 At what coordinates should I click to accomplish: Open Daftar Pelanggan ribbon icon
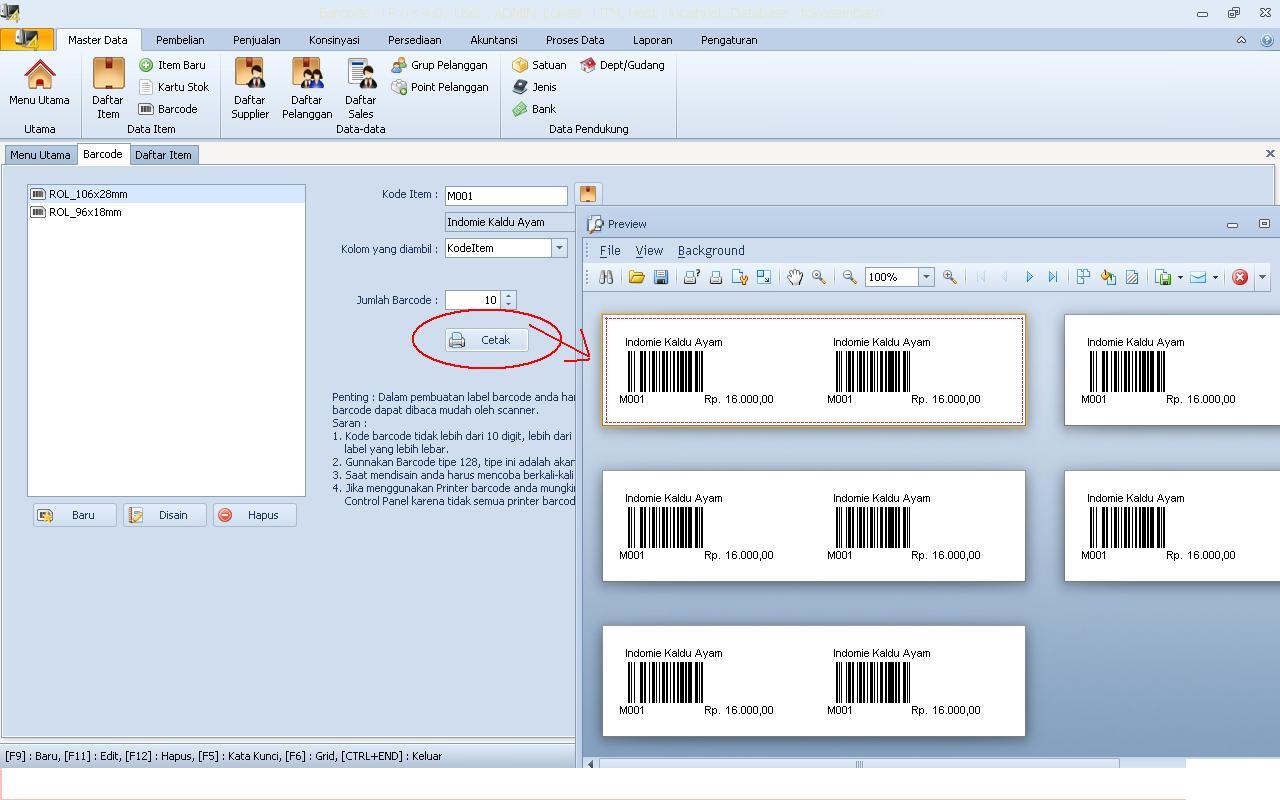[x=307, y=88]
